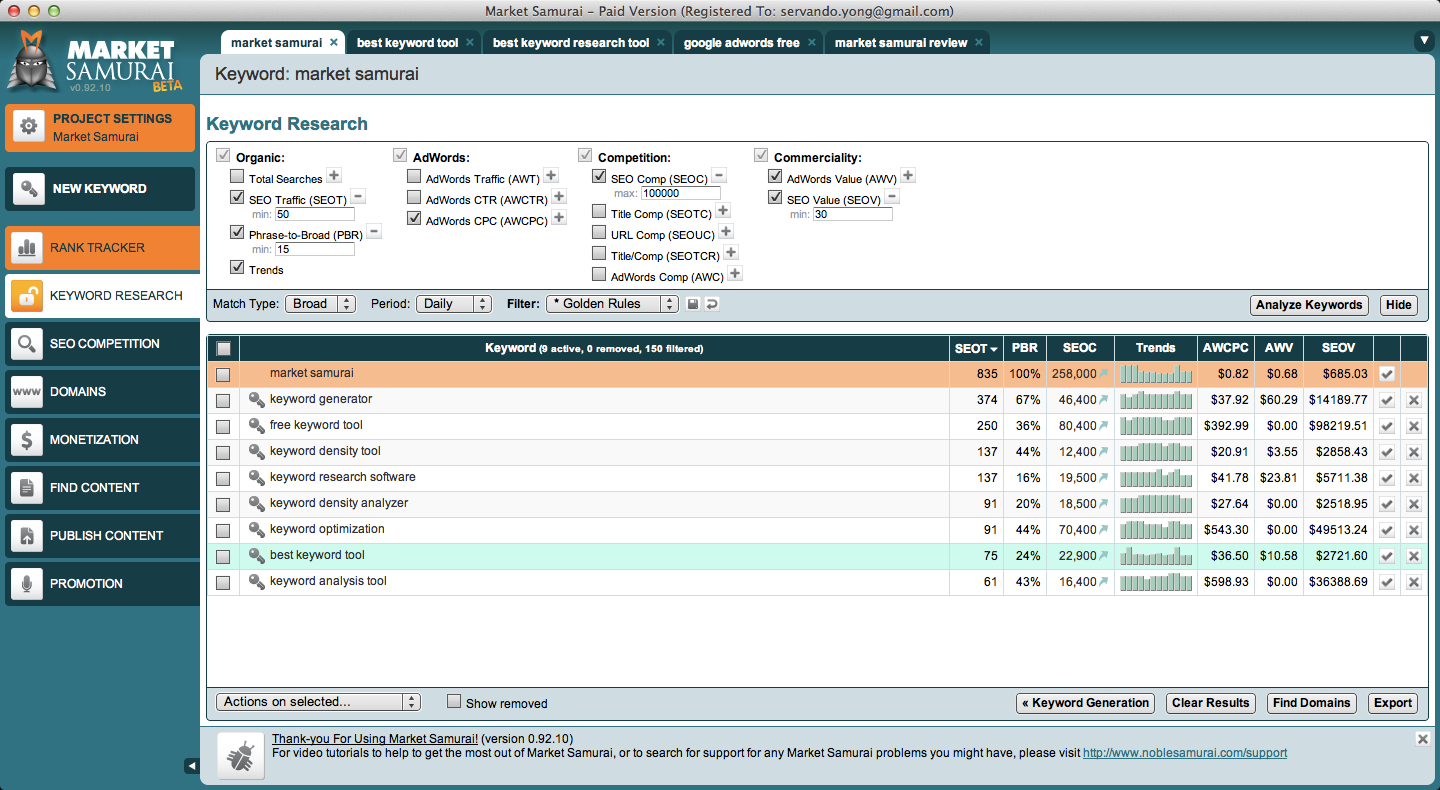Click key icon beside free keyword tool
The width and height of the screenshot is (1440, 790).
click(x=257, y=425)
